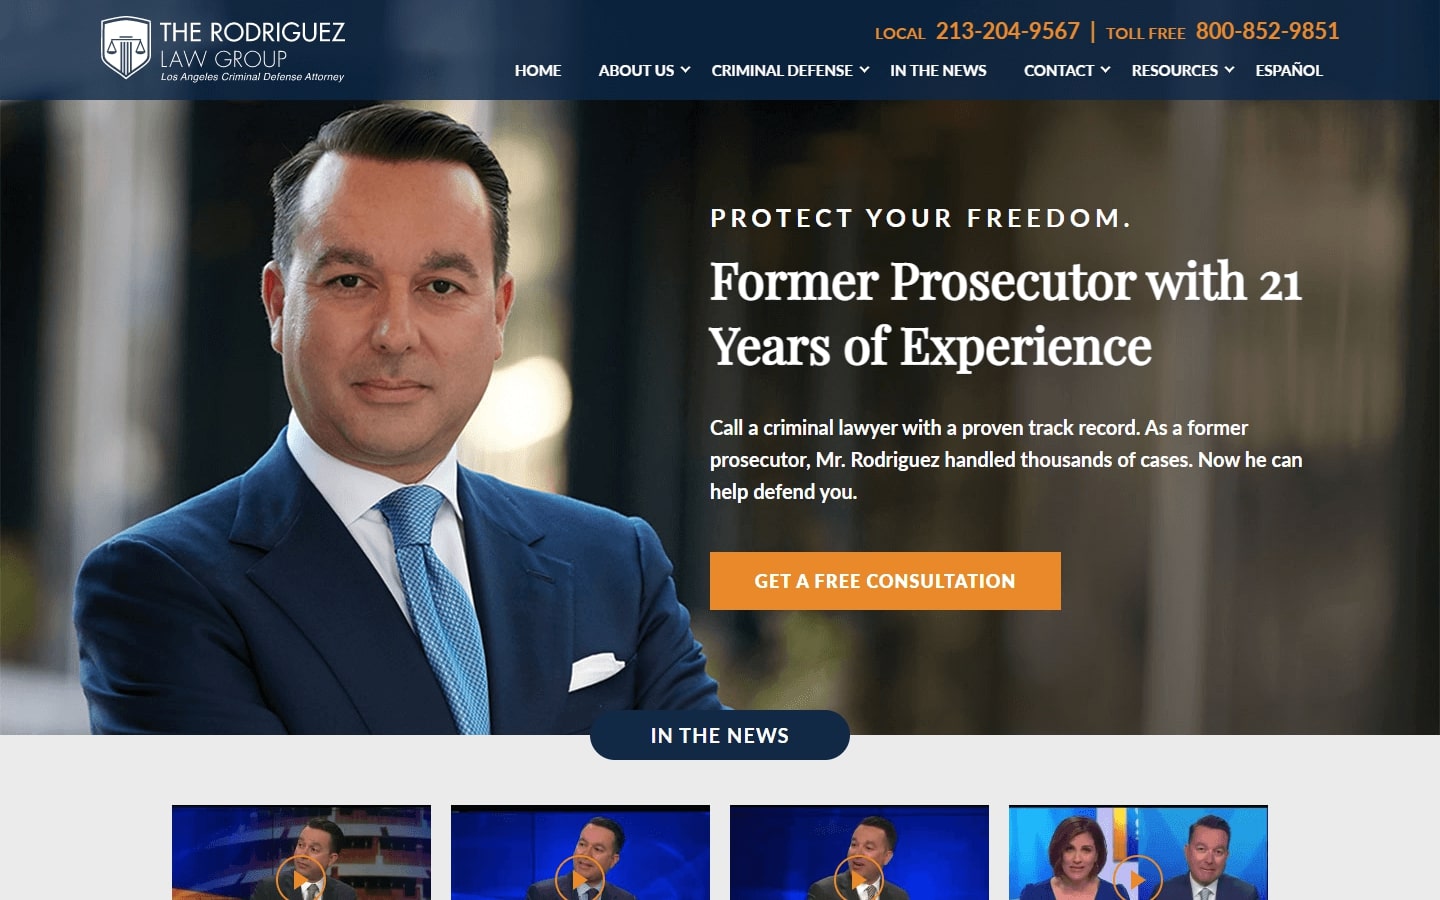Expand the Criminal Defense dropdown chevron
The image size is (1440, 900).
tap(864, 70)
